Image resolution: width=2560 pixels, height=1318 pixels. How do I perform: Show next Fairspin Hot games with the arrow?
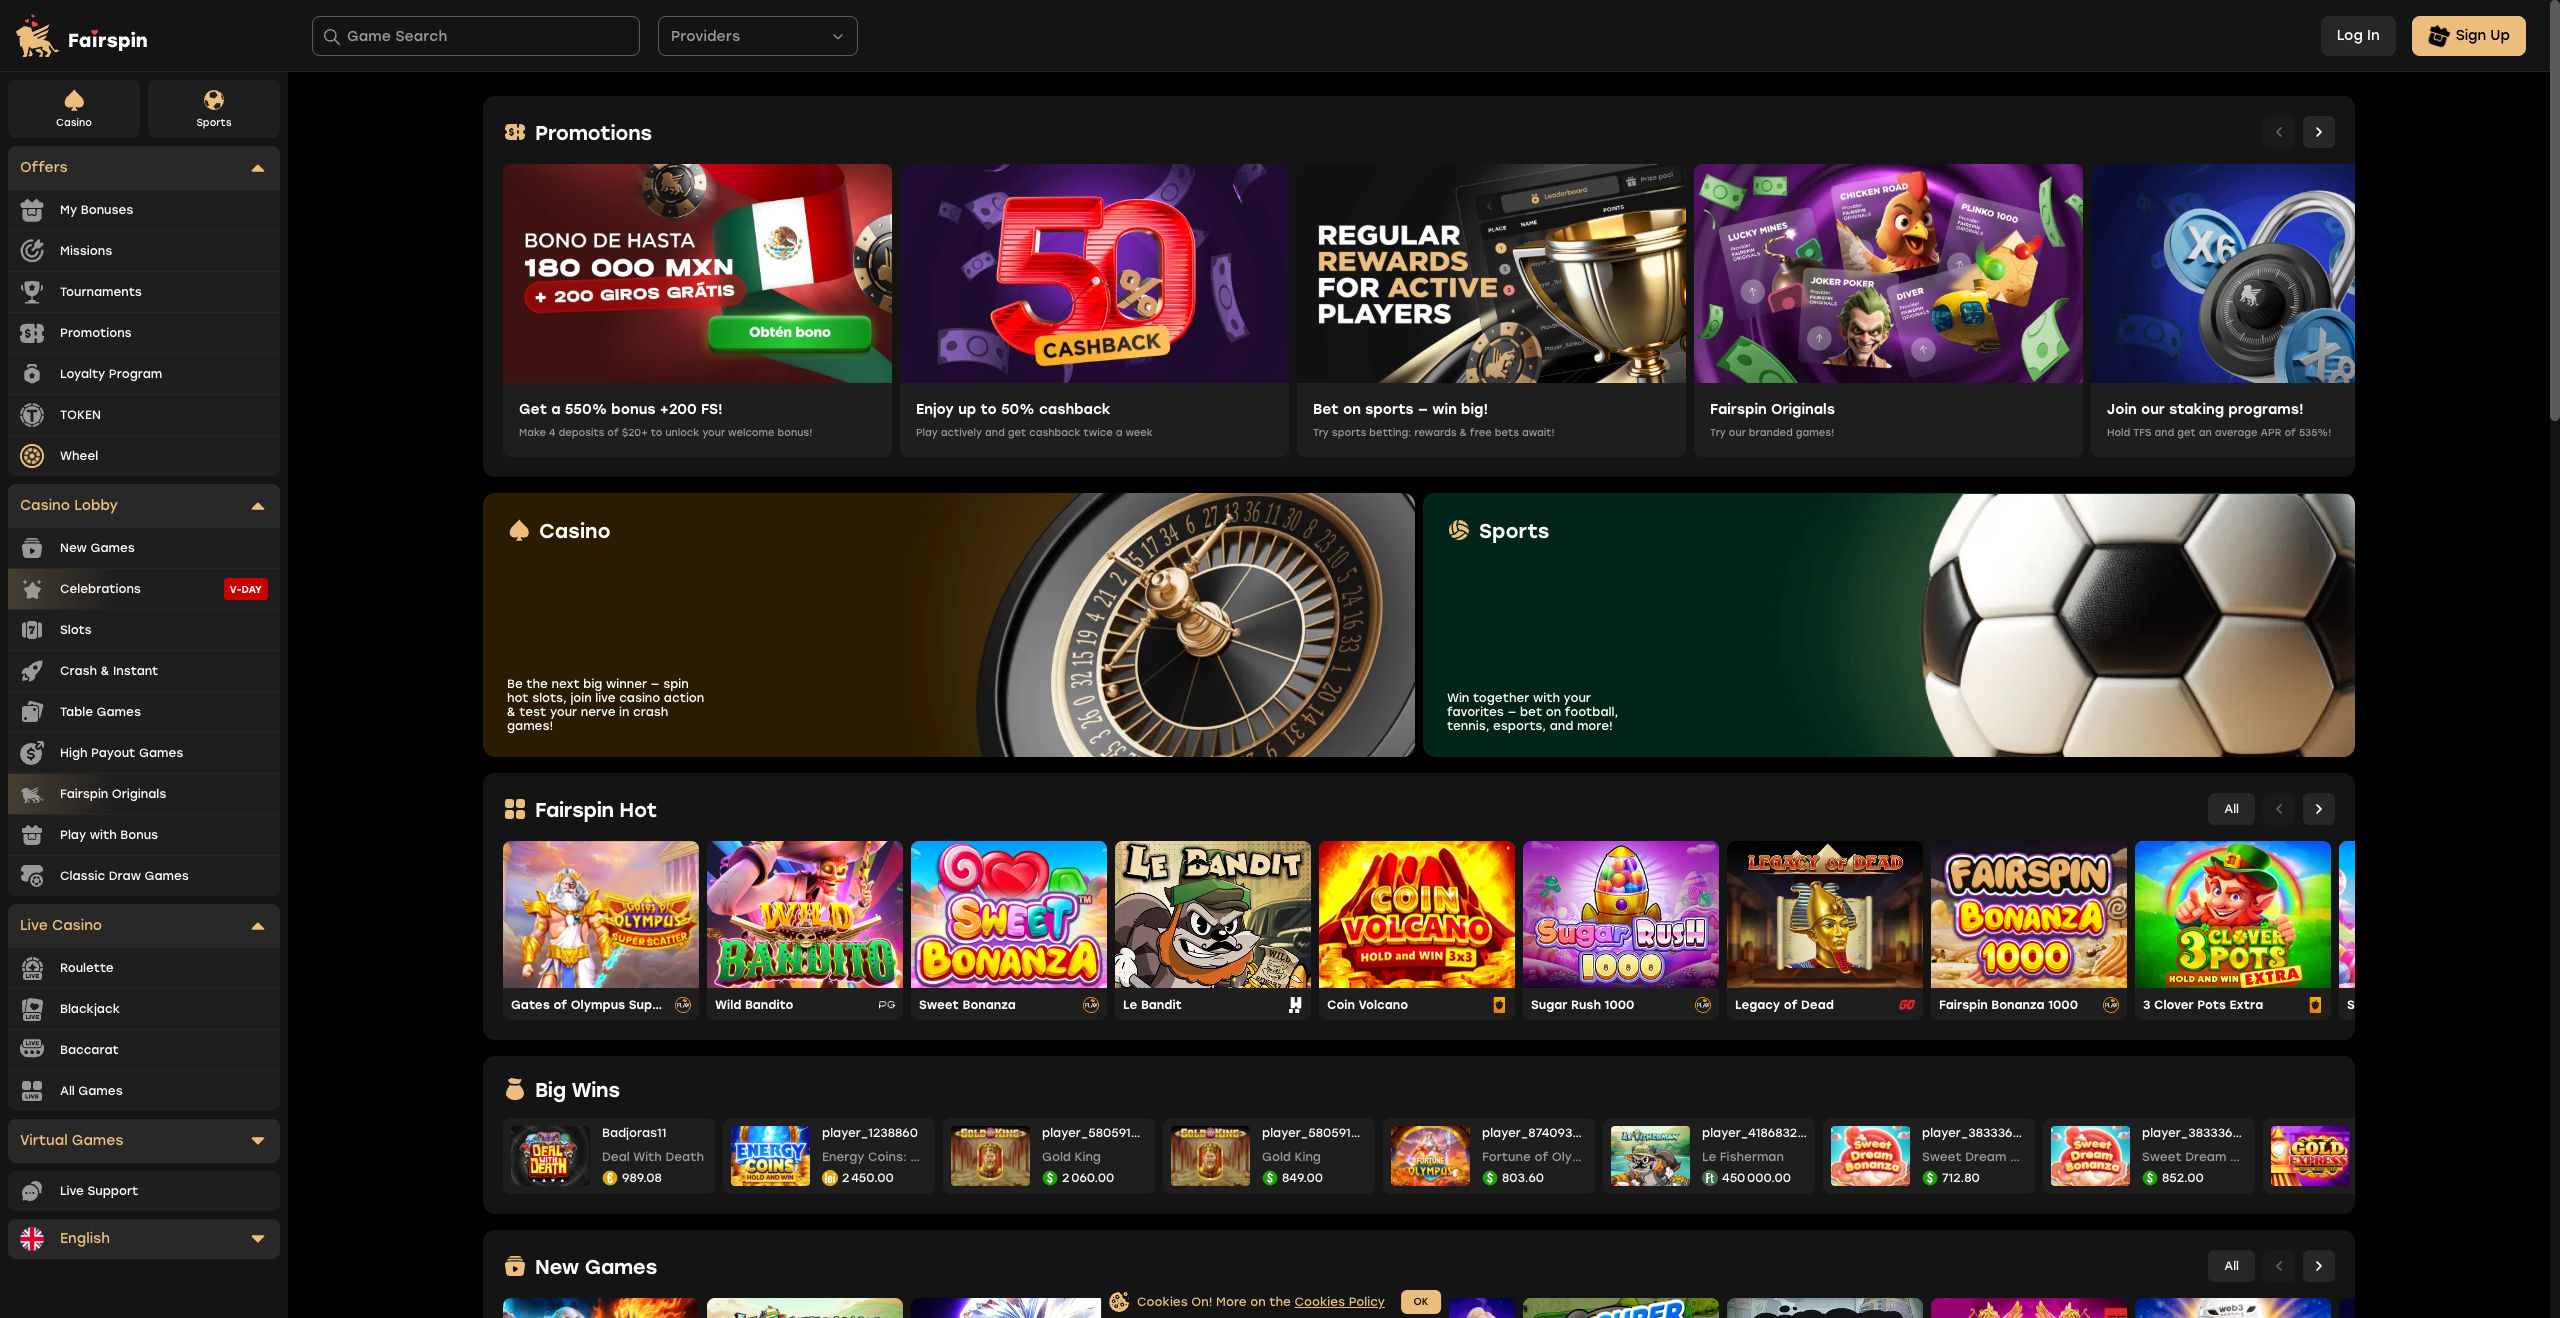[2319, 808]
